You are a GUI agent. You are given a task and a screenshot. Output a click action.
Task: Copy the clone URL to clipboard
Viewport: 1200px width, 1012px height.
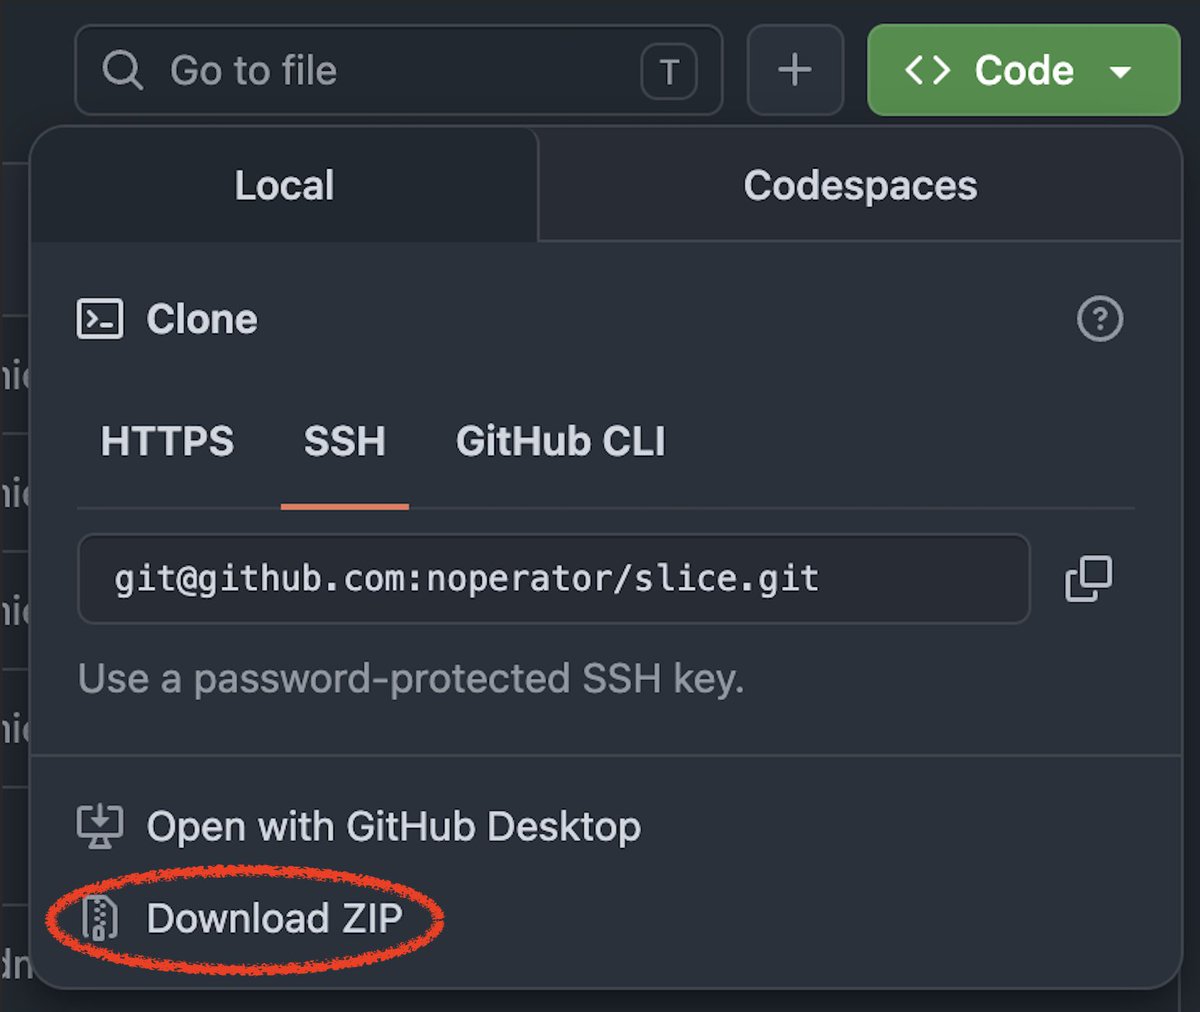(1089, 579)
